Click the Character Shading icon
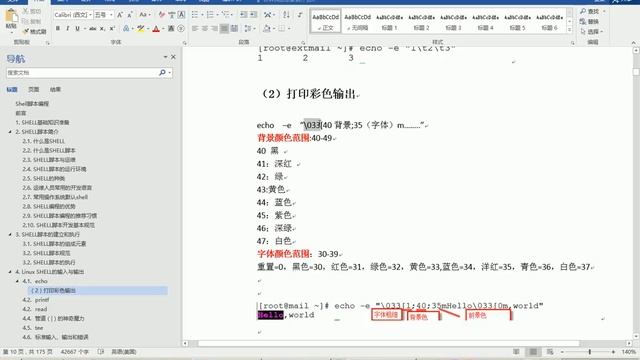 tap(171, 29)
